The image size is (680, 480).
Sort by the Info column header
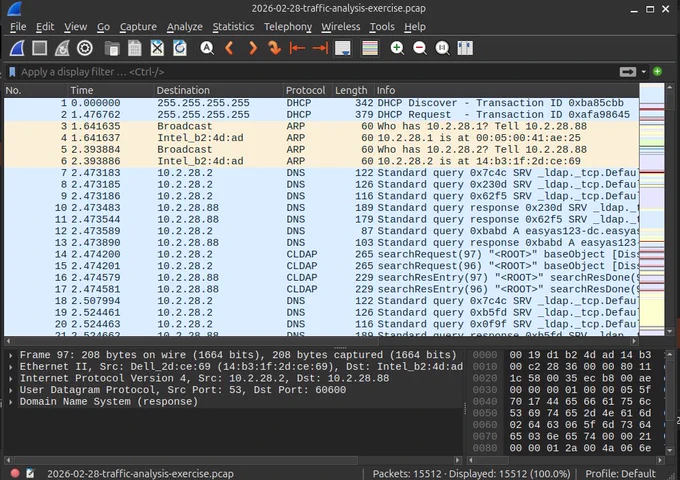point(506,90)
